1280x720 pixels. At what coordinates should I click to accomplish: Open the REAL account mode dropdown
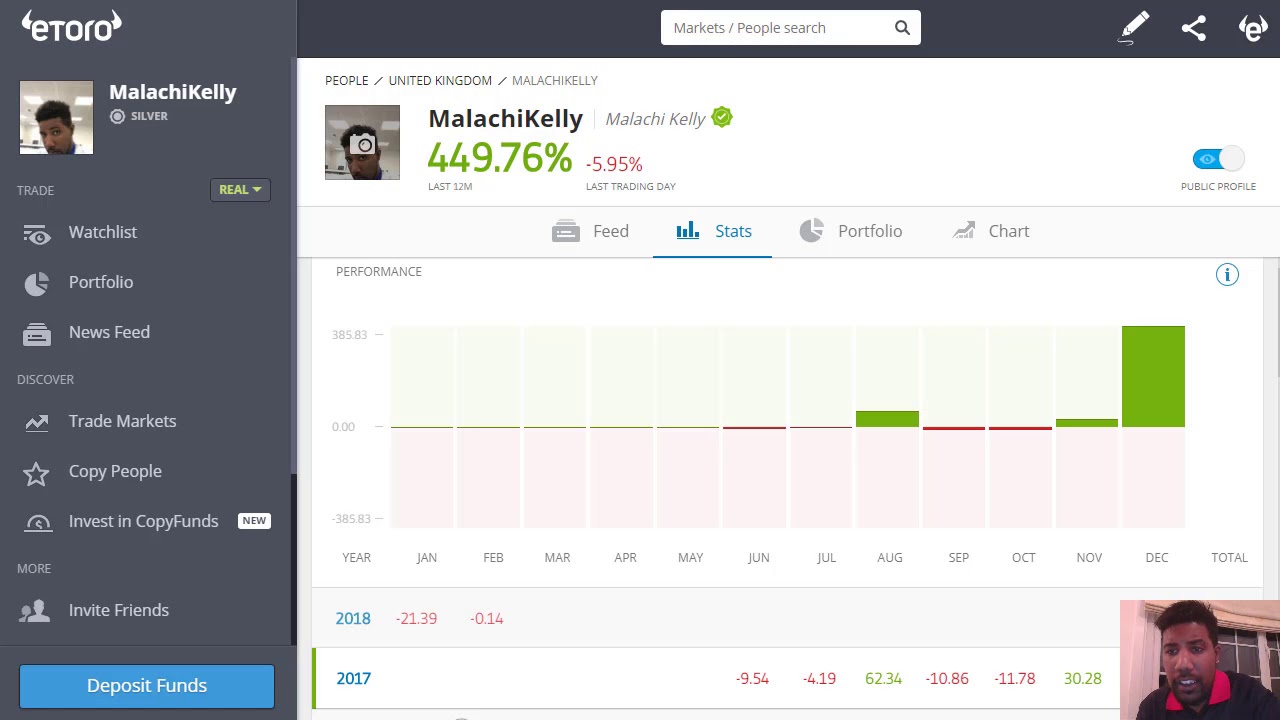pos(240,190)
